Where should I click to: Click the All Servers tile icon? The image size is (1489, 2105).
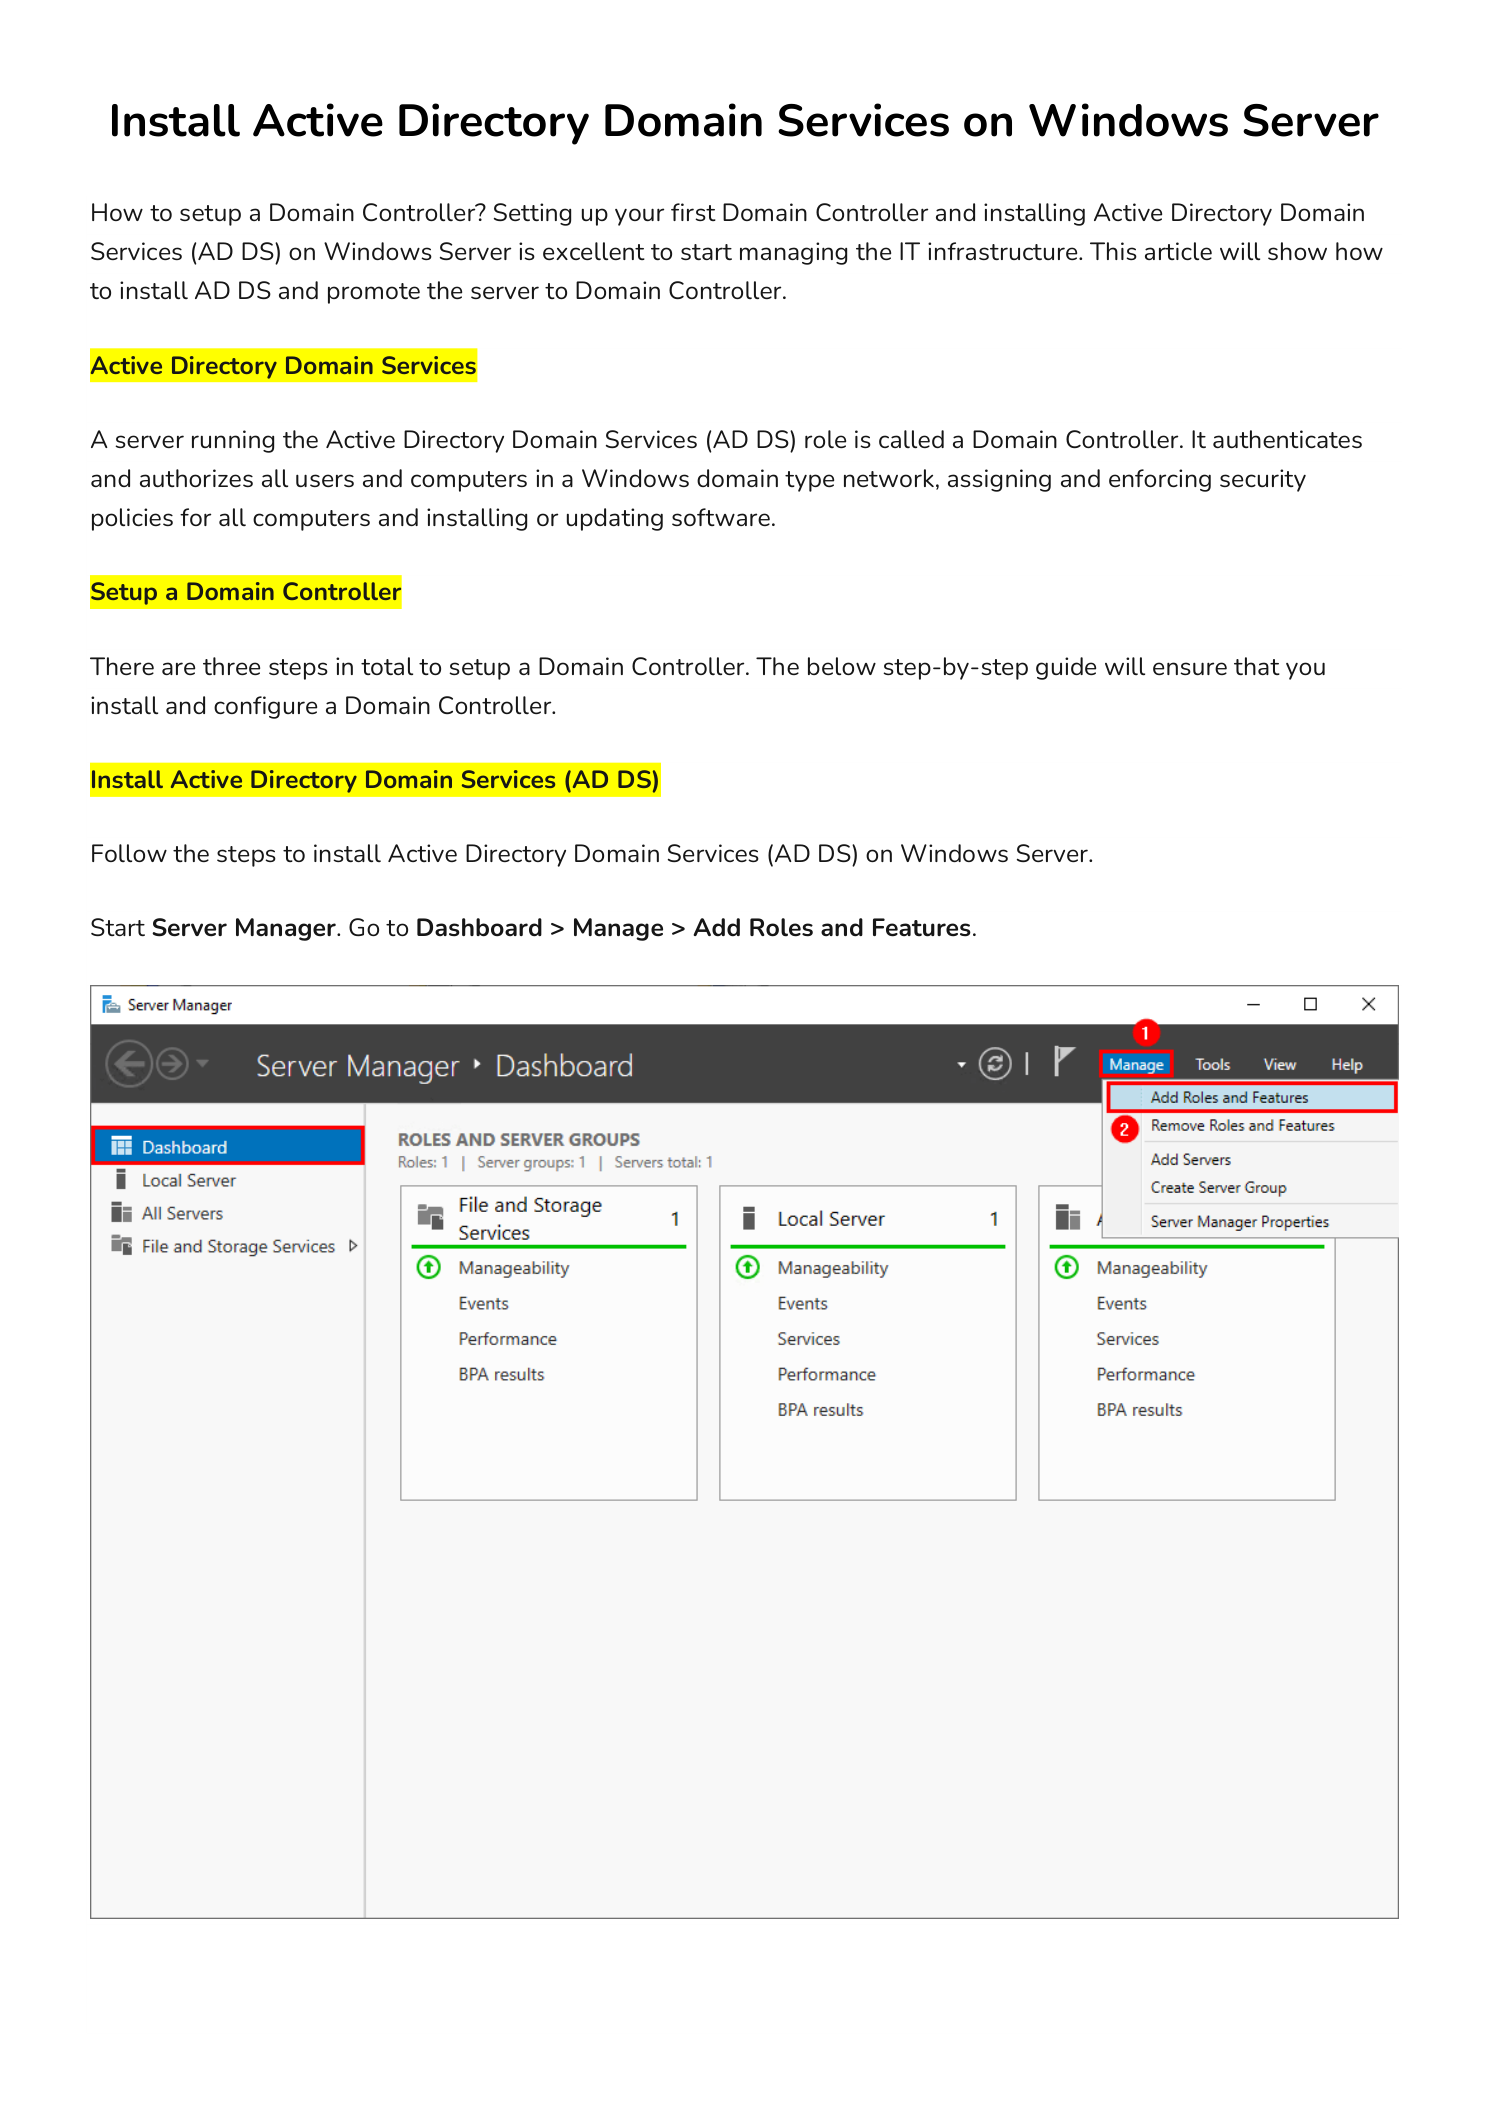pyautogui.click(x=1067, y=1218)
